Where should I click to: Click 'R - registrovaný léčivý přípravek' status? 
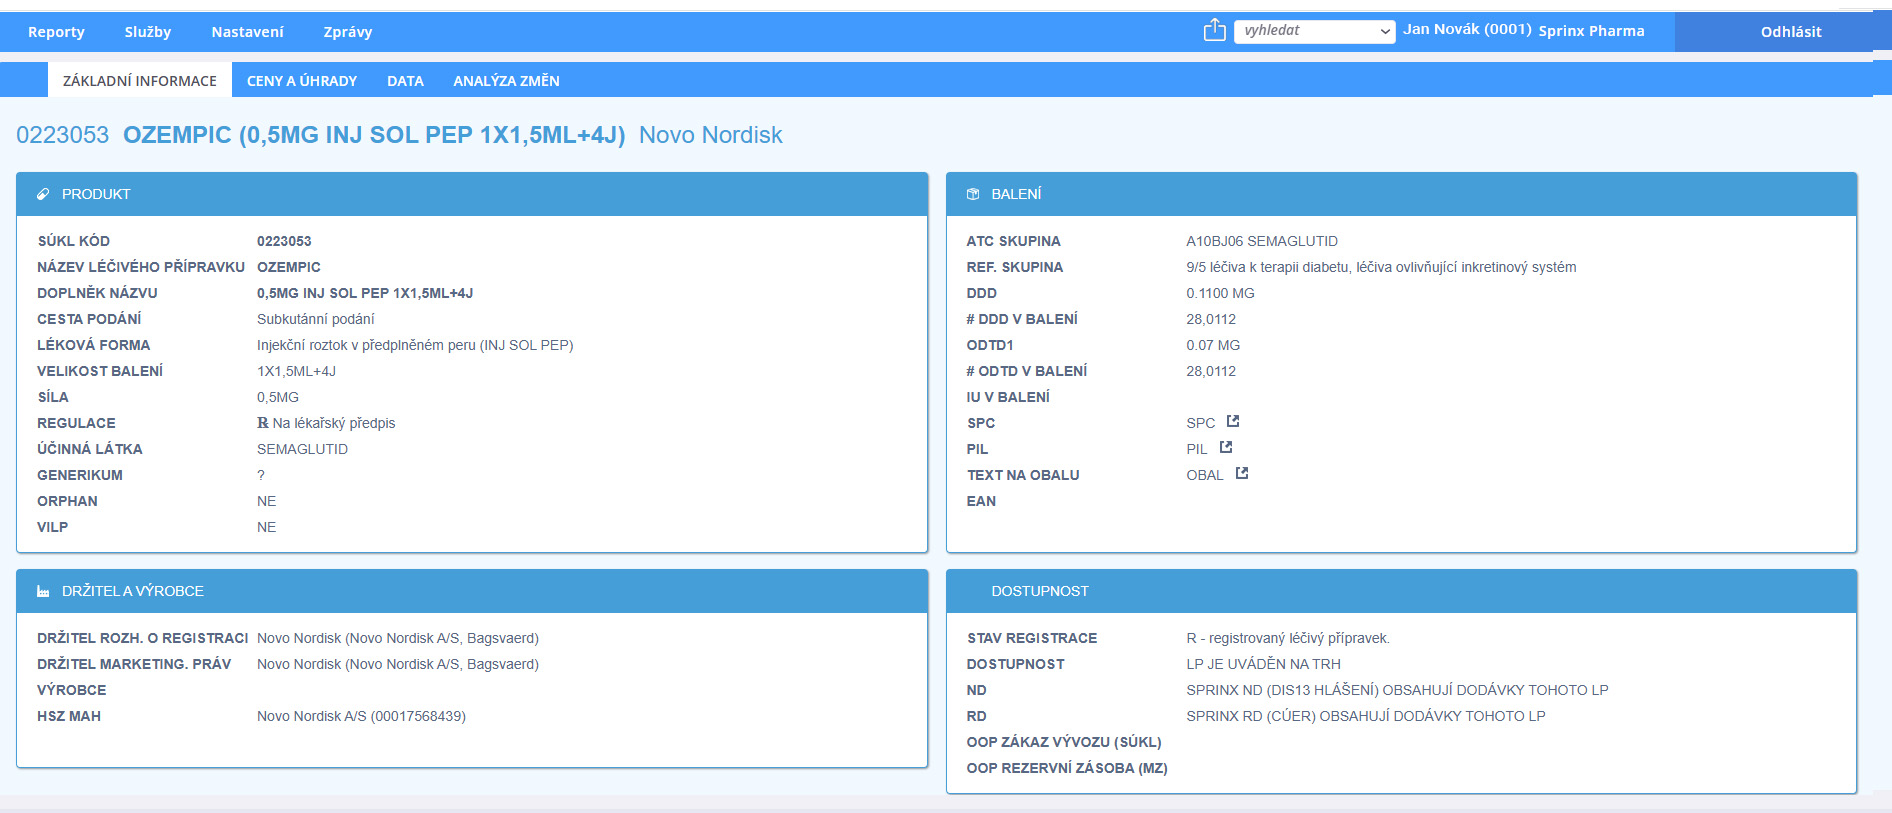click(1288, 638)
